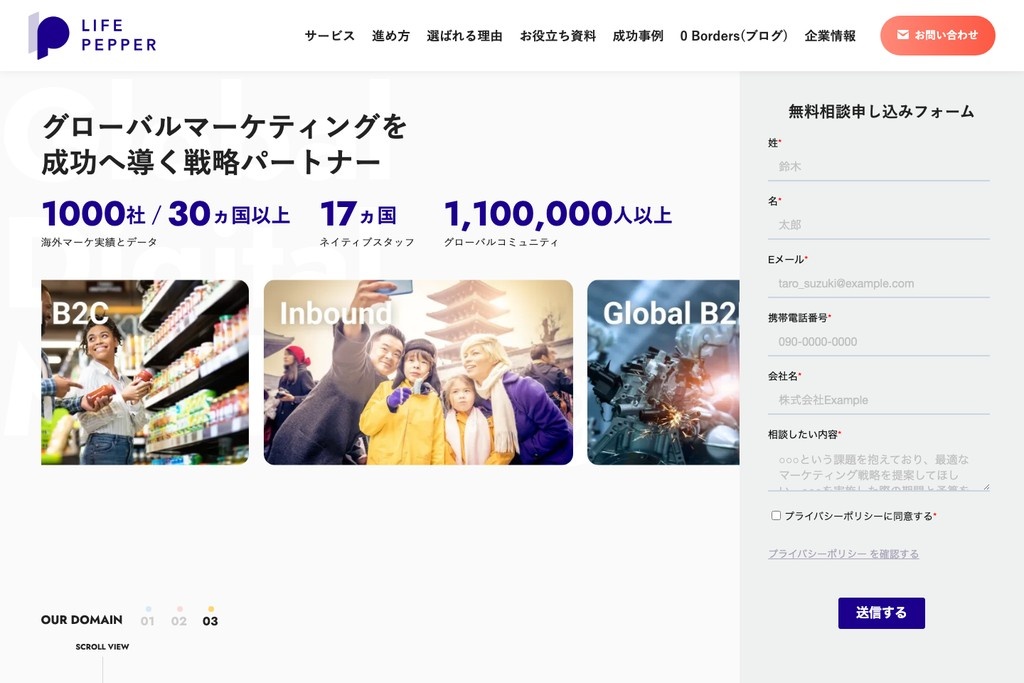Focus the 名 input field
The width and height of the screenshot is (1024, 683).
878,225
